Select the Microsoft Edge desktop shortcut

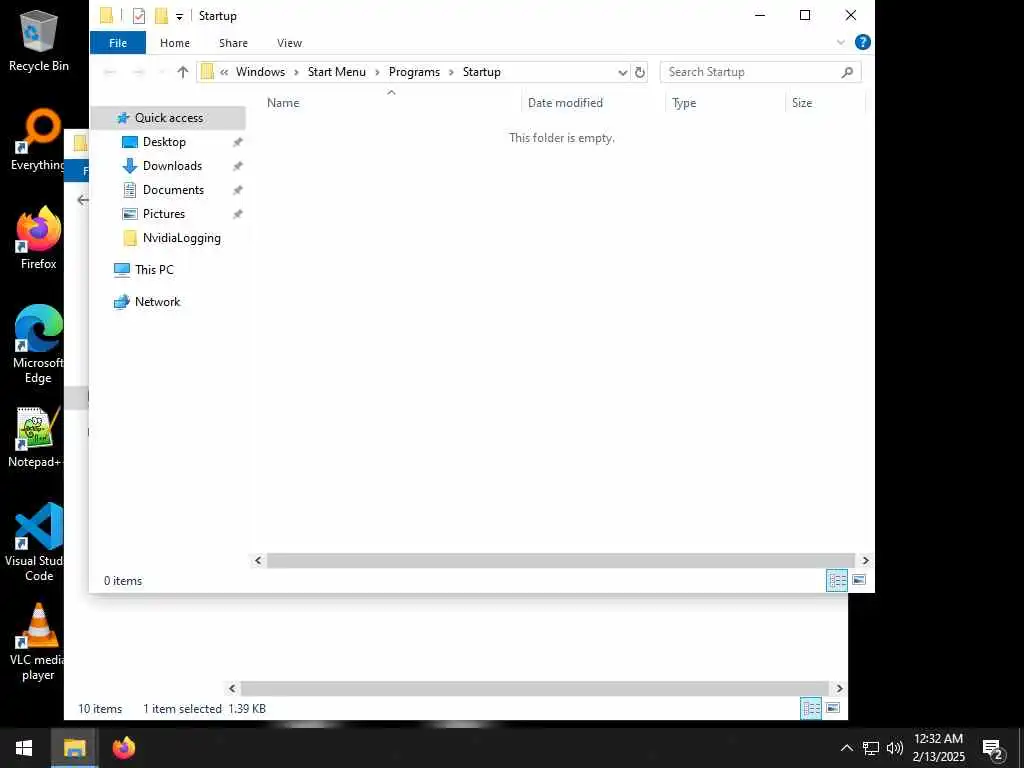39,345
